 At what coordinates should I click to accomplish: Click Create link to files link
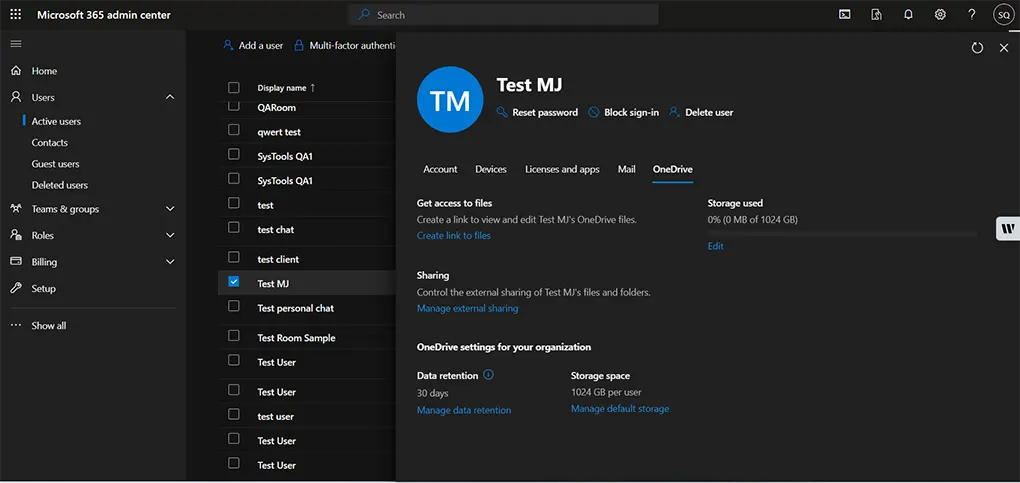pos(453,236)
